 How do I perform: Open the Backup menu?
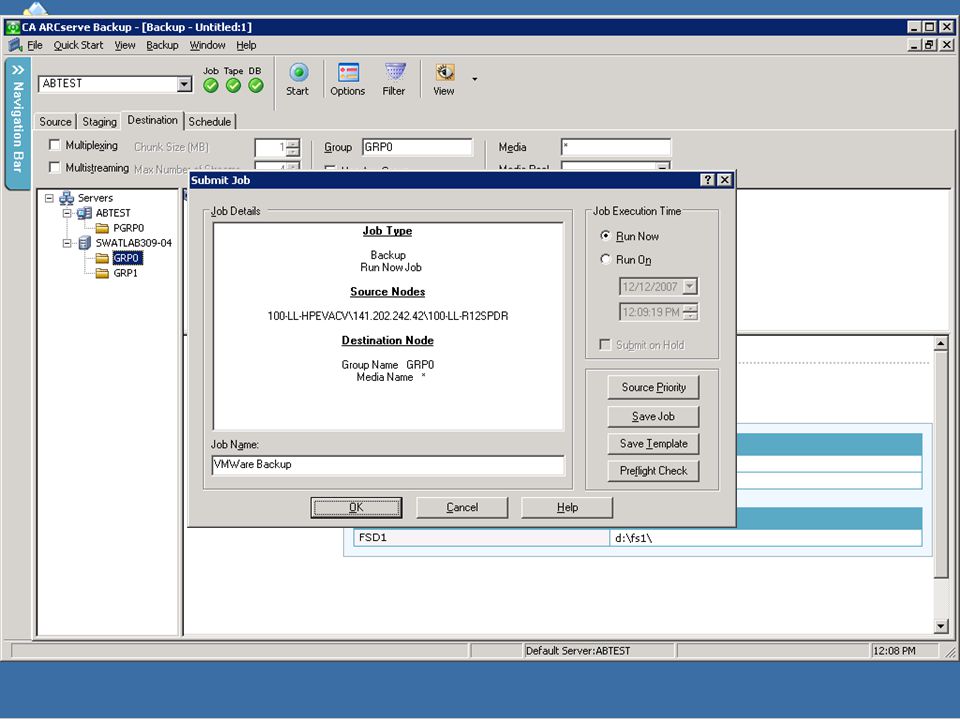tap(162, 45)
